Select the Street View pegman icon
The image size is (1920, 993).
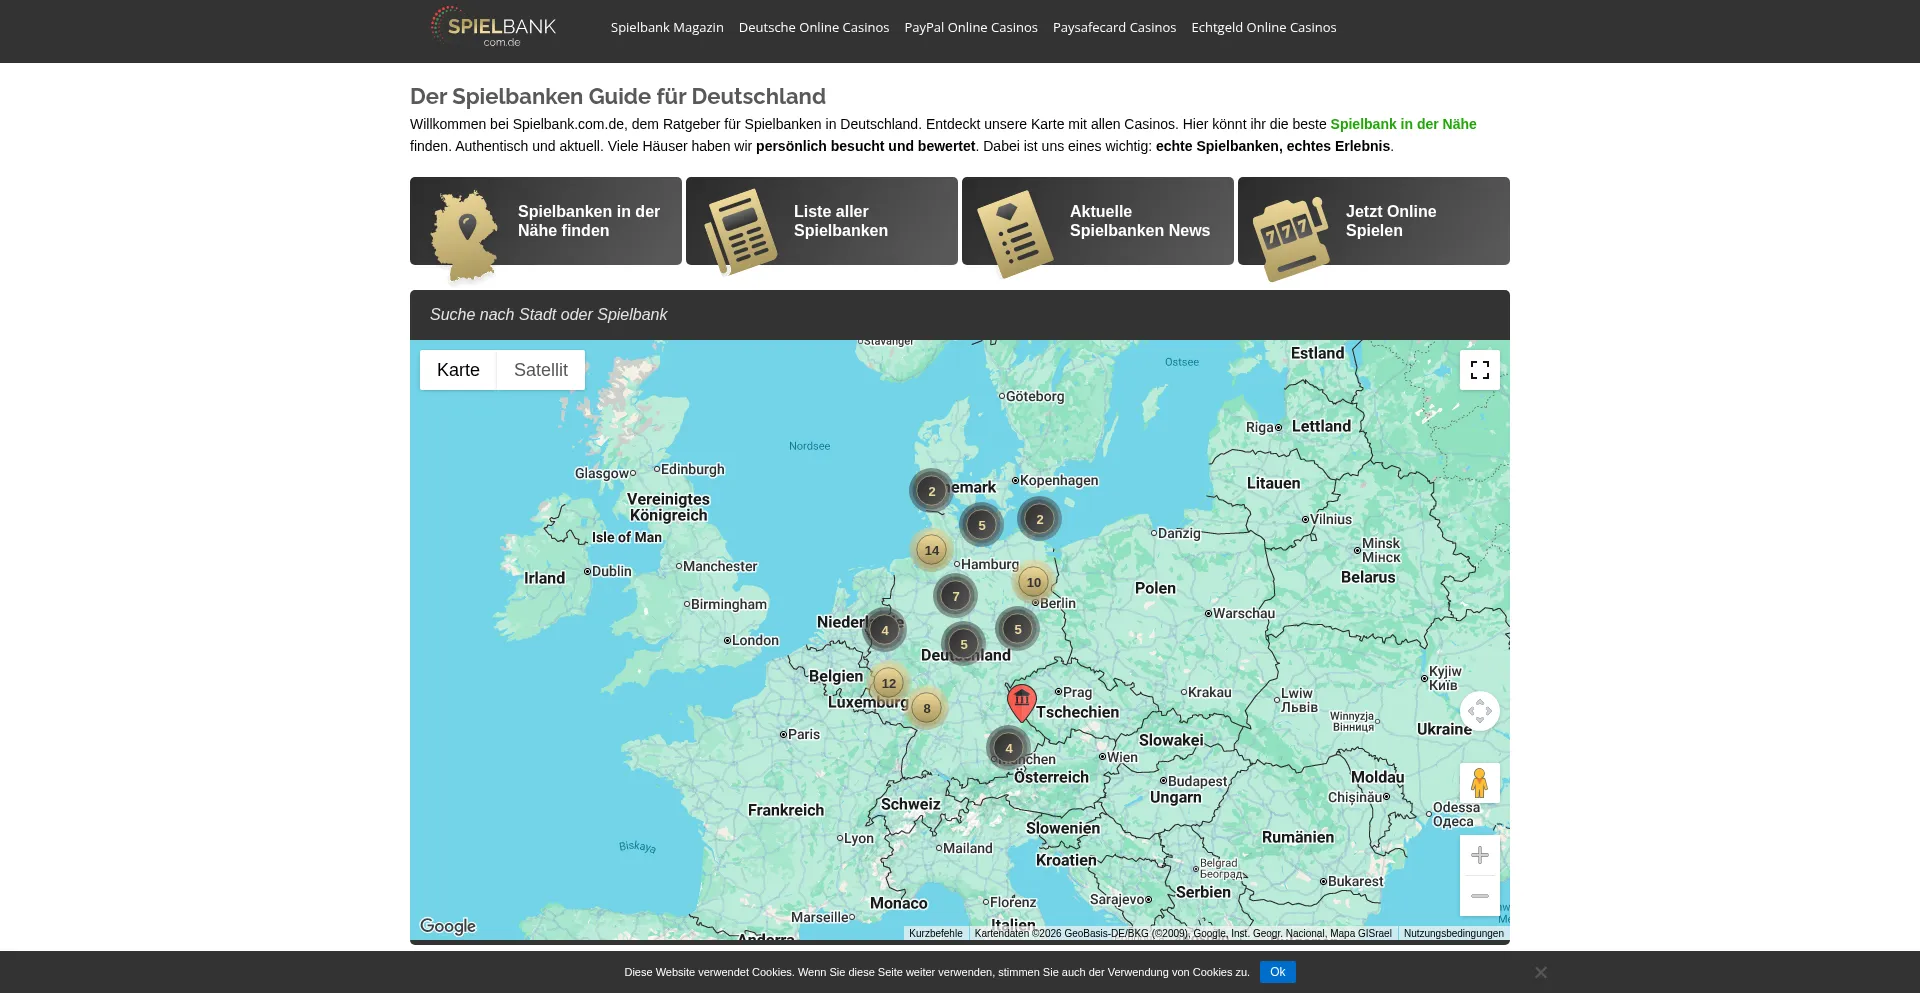pos(1480,783)
